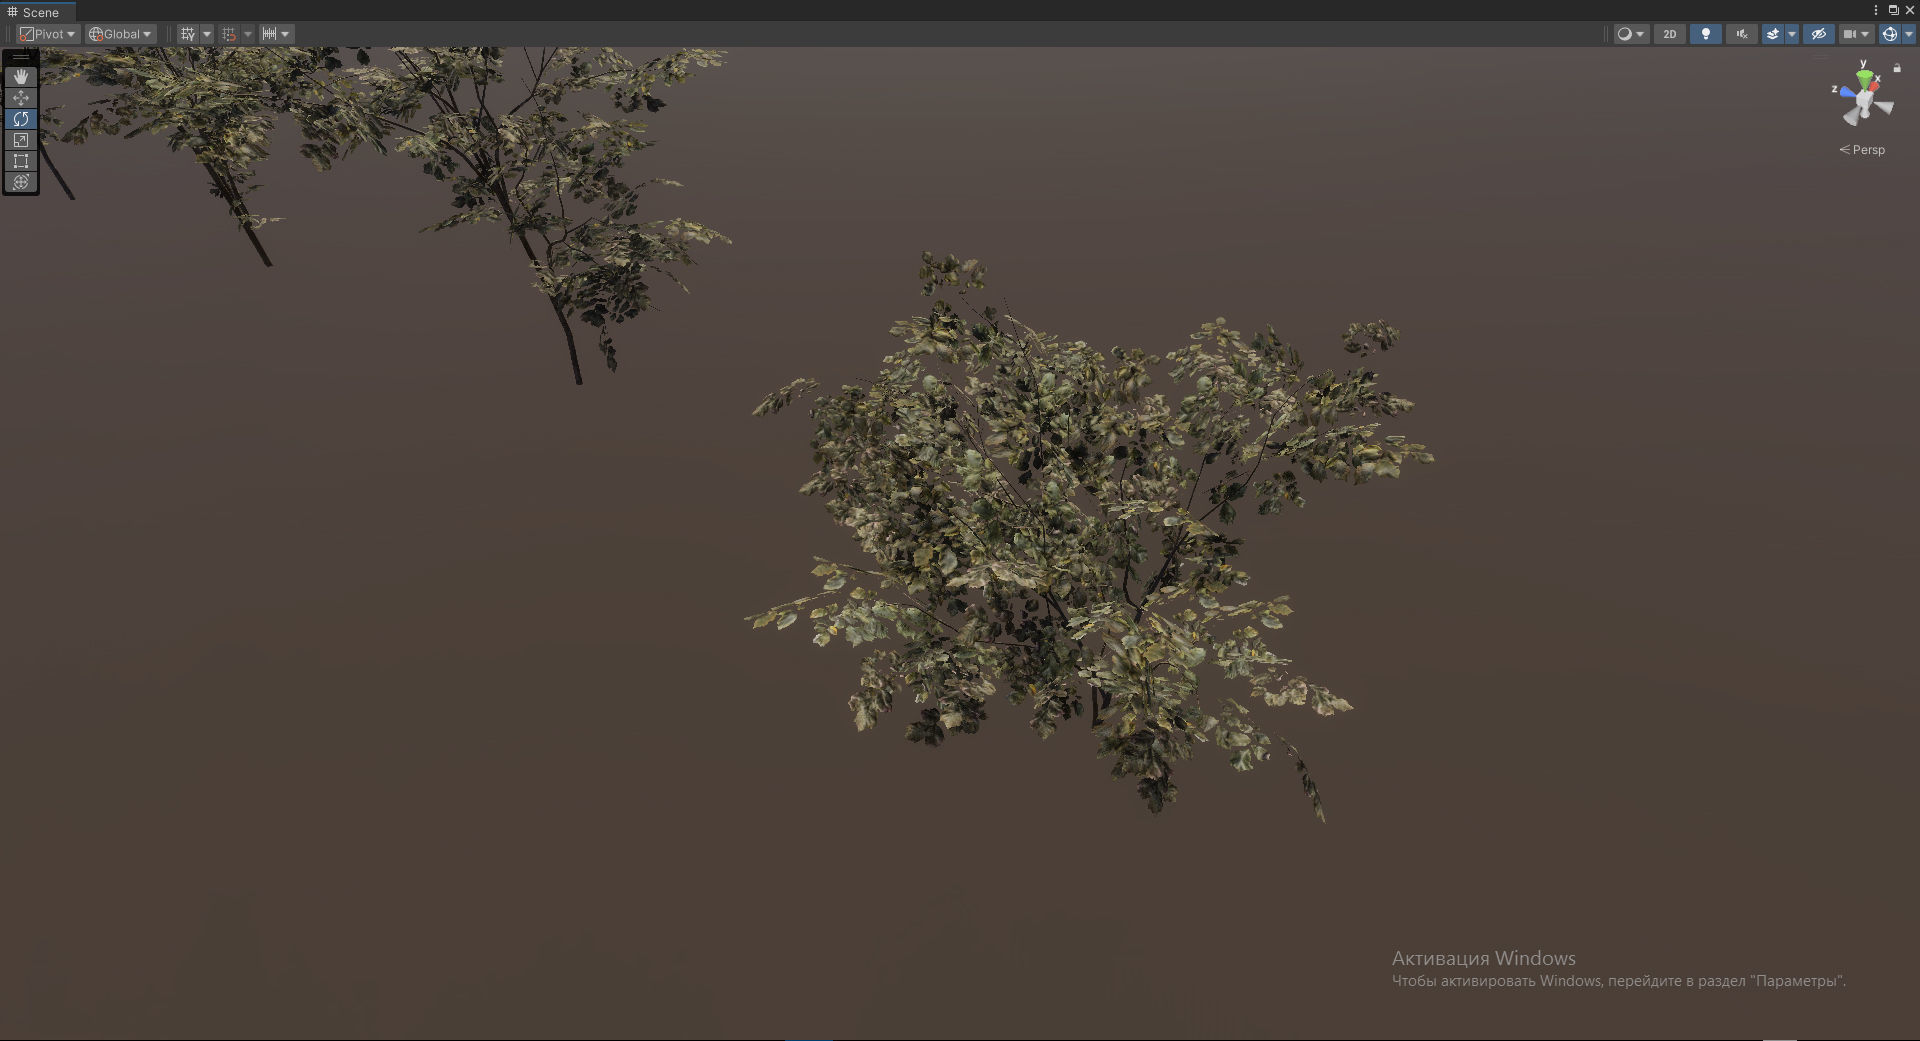This screenshot has width=1920, height=1041.
Task: Toggle scene audio mute button
Action: (1742, 34)
